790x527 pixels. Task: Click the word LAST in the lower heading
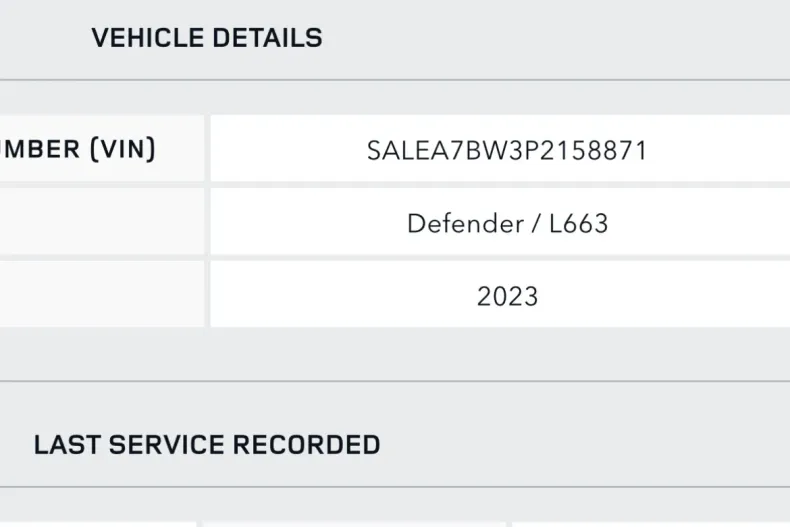(66, 445)
